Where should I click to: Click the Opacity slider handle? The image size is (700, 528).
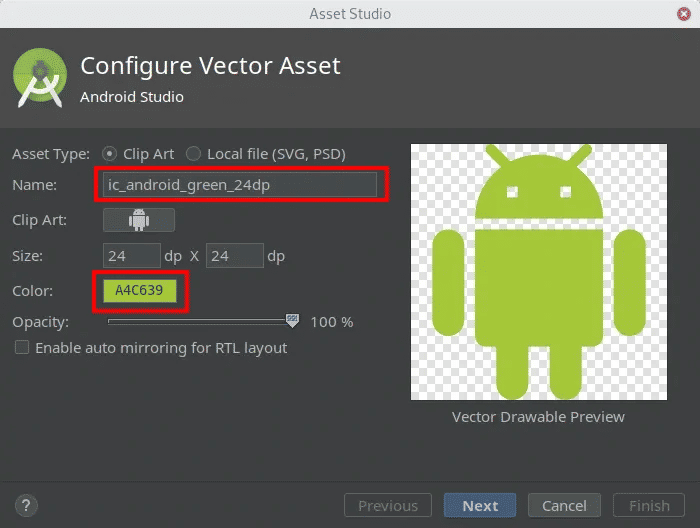tap(292, 320)
